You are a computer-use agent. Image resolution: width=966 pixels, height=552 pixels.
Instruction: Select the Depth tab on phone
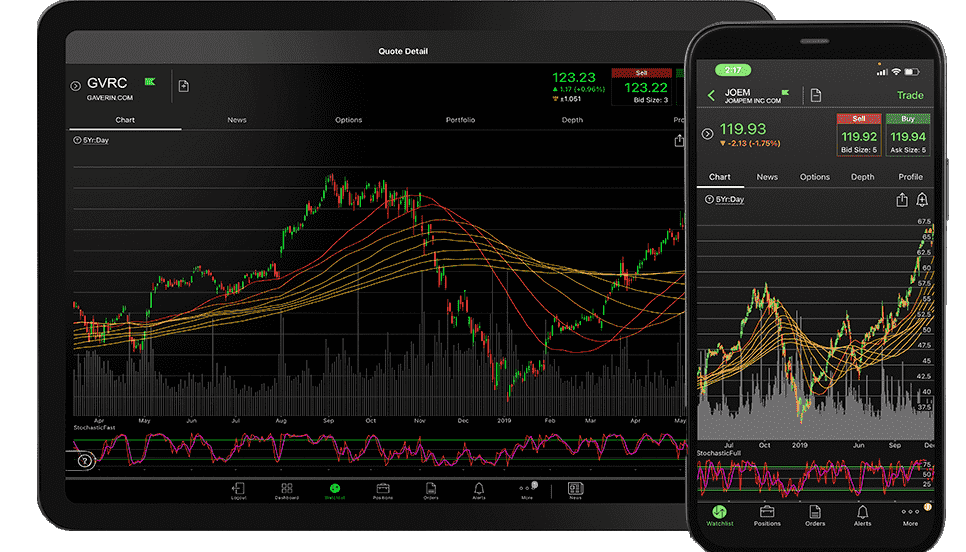pyautogui.click(x=862, y=177)
